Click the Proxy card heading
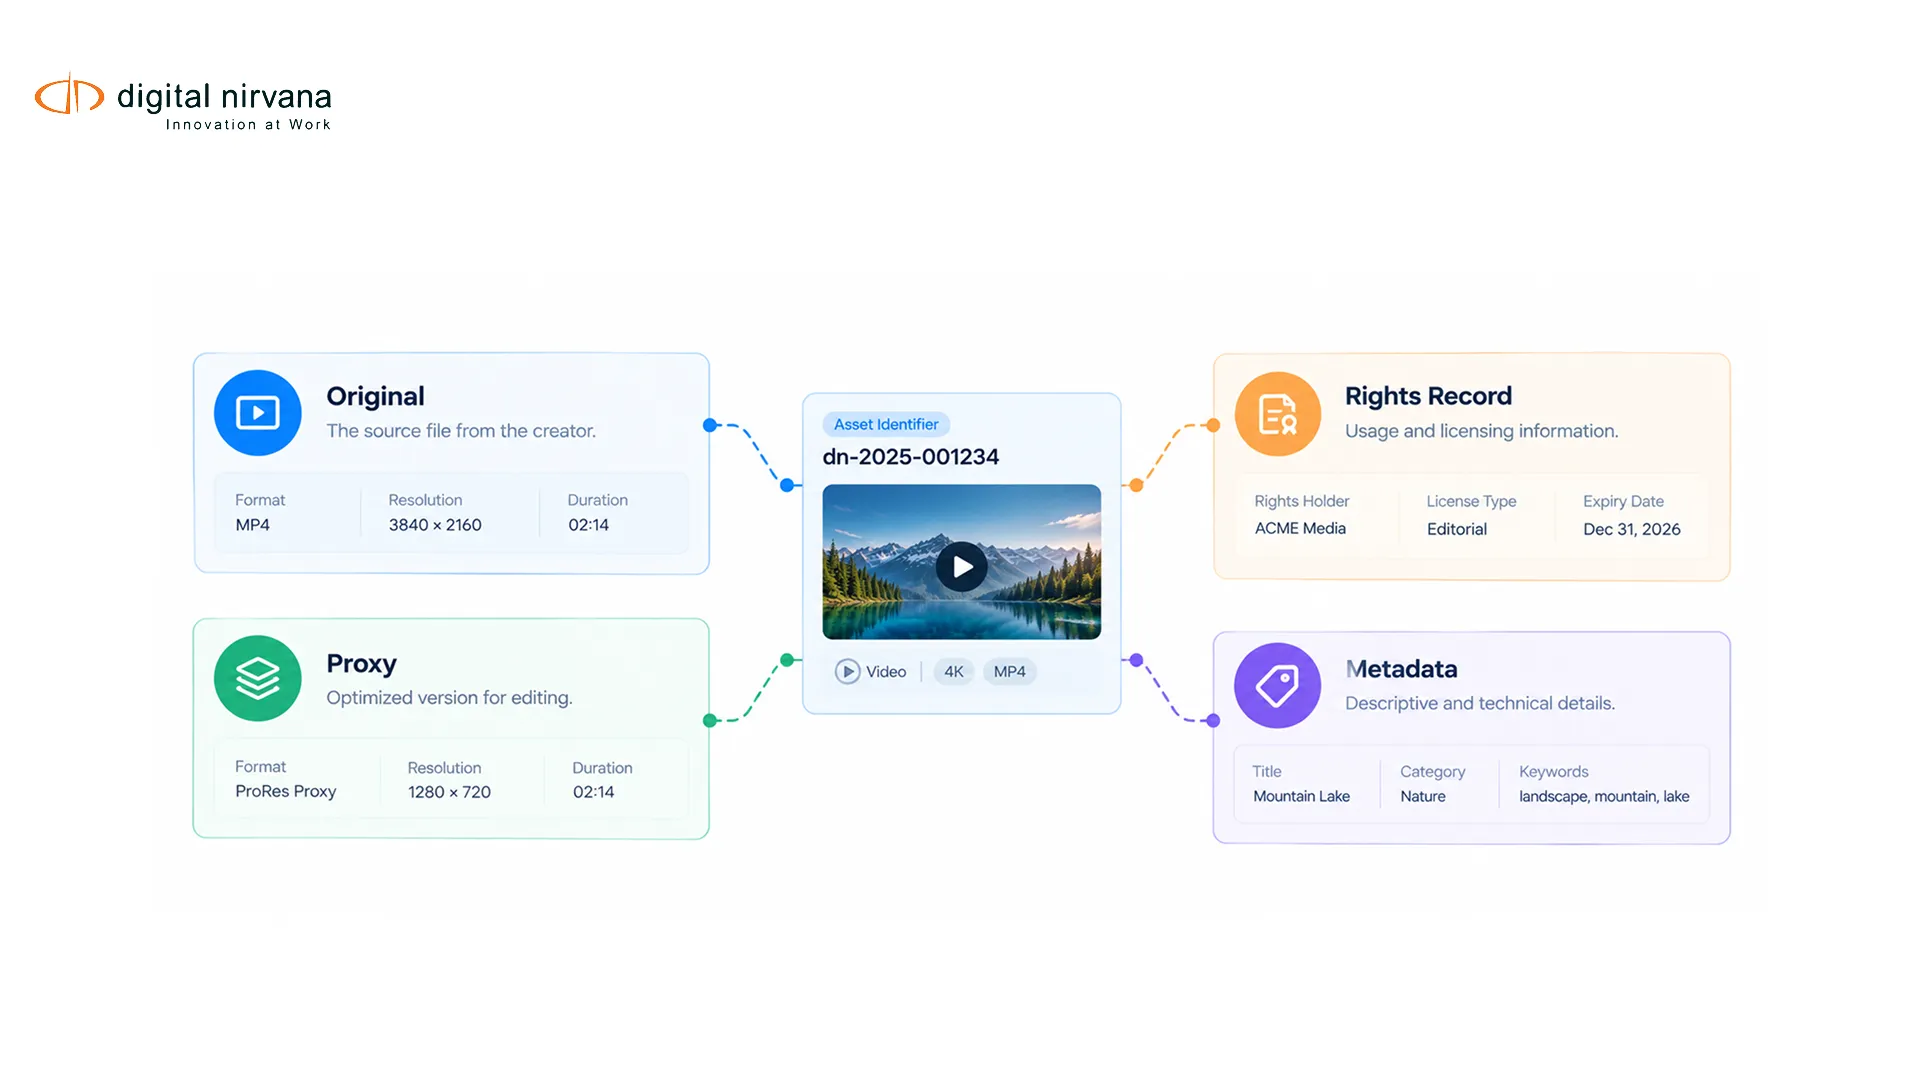Image resolution: width=1920 pixels, height=1080 pixels. (362, 664)
